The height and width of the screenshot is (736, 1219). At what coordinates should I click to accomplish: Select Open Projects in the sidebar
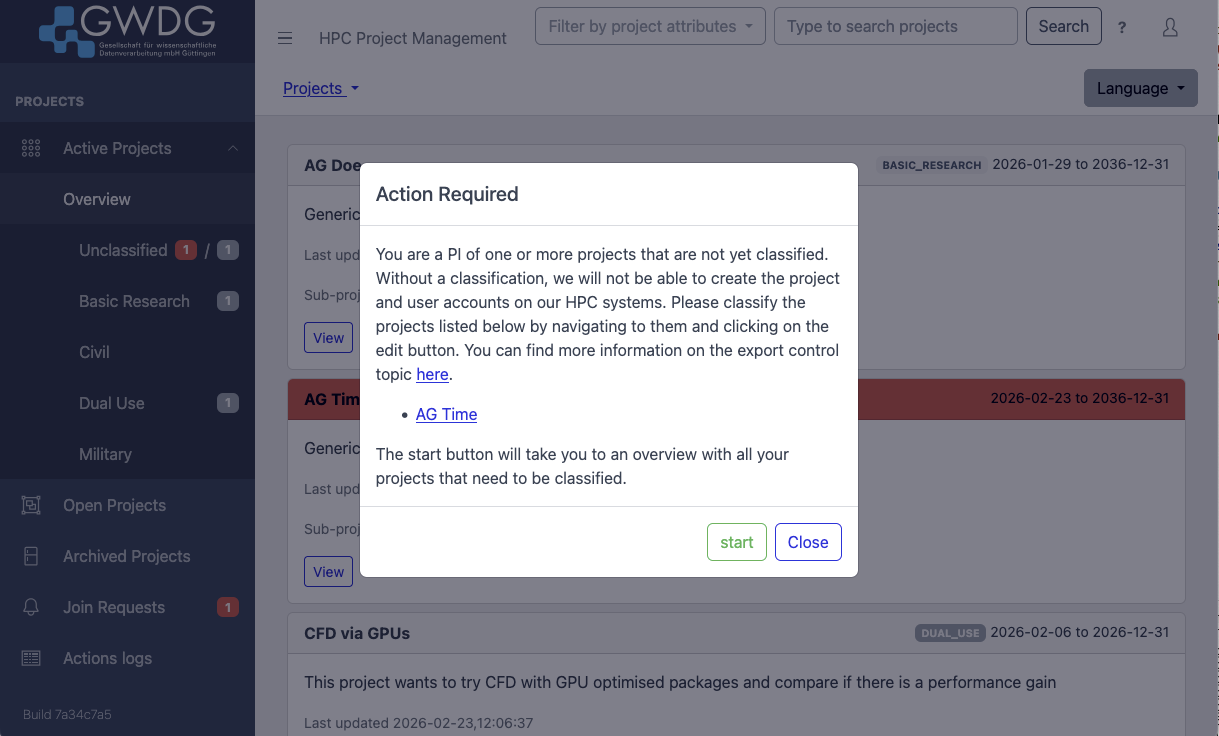116,505
